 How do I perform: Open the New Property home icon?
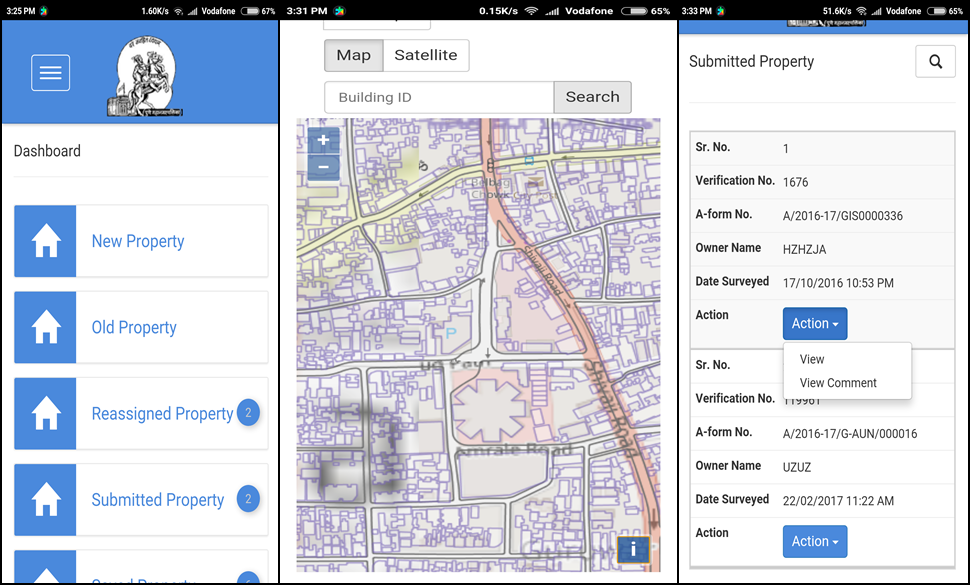(45, 241)
